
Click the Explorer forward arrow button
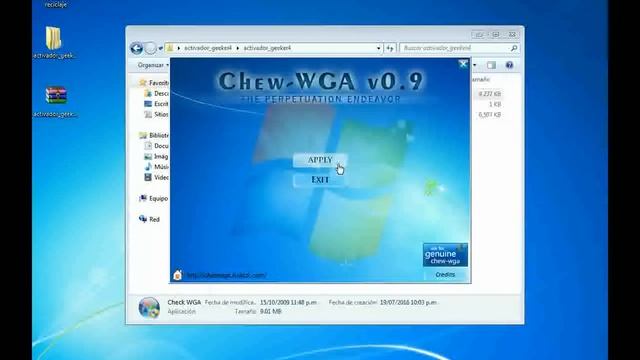pyautogui.click(x=150, y=48)
